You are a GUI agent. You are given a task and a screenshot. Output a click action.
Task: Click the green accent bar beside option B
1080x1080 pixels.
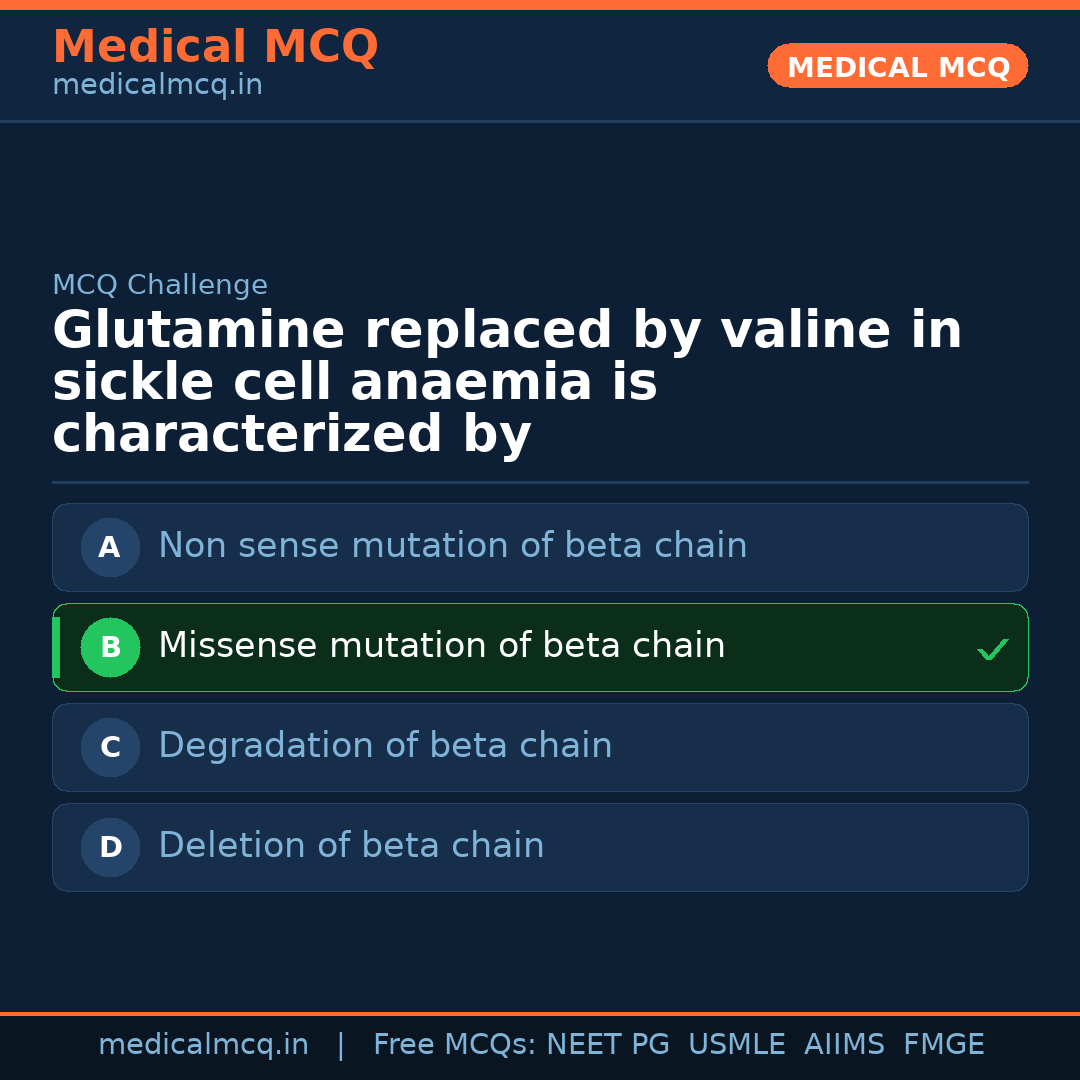click(56, 647)
